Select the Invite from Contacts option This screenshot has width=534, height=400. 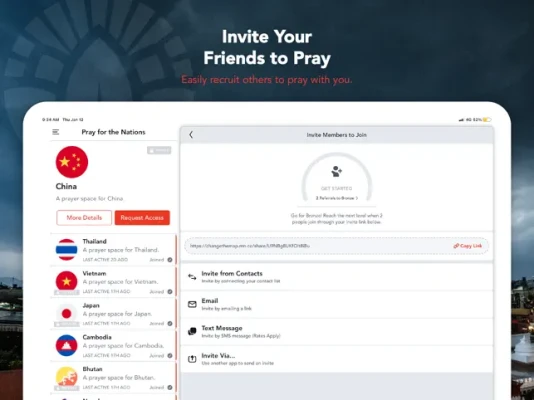(x=336, y=277)
